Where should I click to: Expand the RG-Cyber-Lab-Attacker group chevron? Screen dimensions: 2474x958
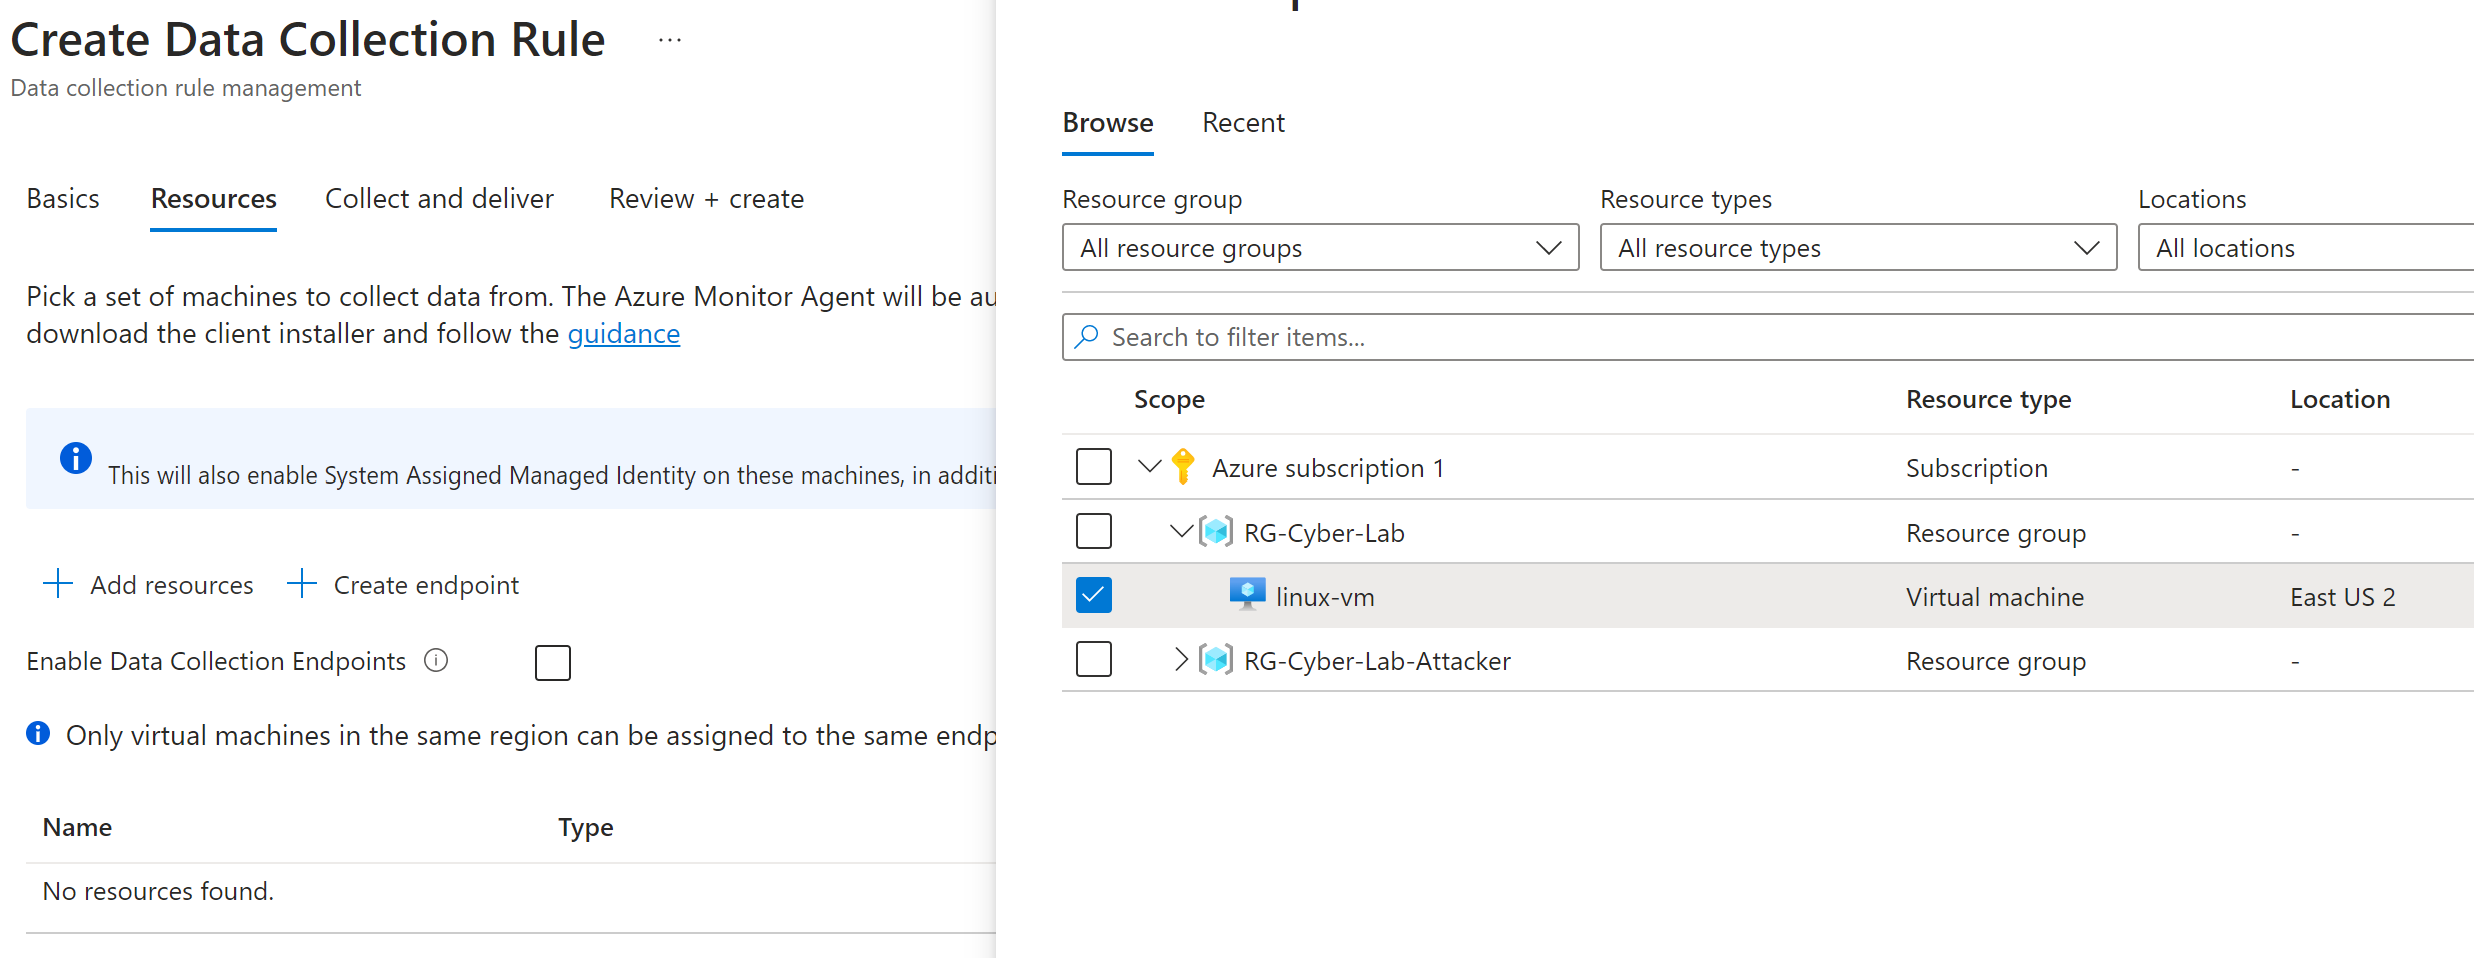(1182, 659)
